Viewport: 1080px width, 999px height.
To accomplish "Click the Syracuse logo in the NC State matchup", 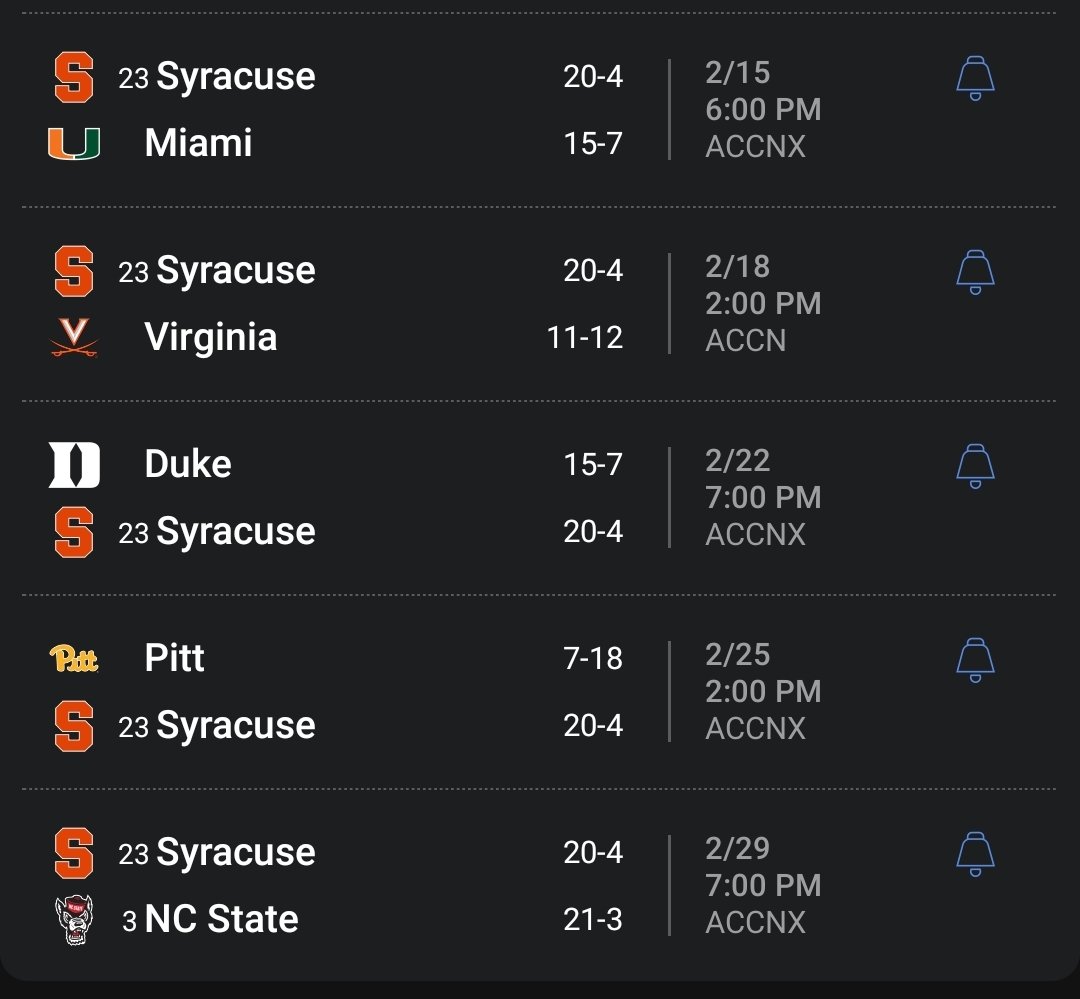I will pyautogui.click(x=75, y=851).
